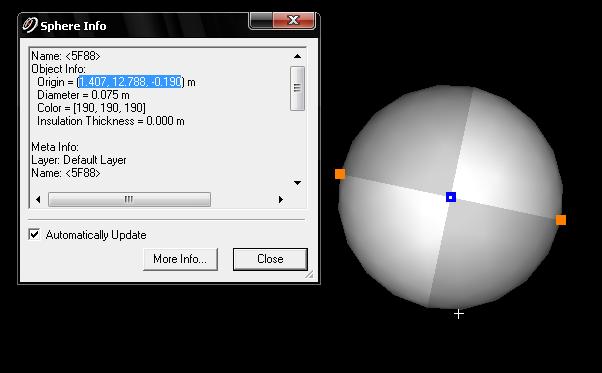The height and width of the screenshot is (373, 602).
Task: Click the Color = [190, 190, 190] line
Action: (91, 108)
